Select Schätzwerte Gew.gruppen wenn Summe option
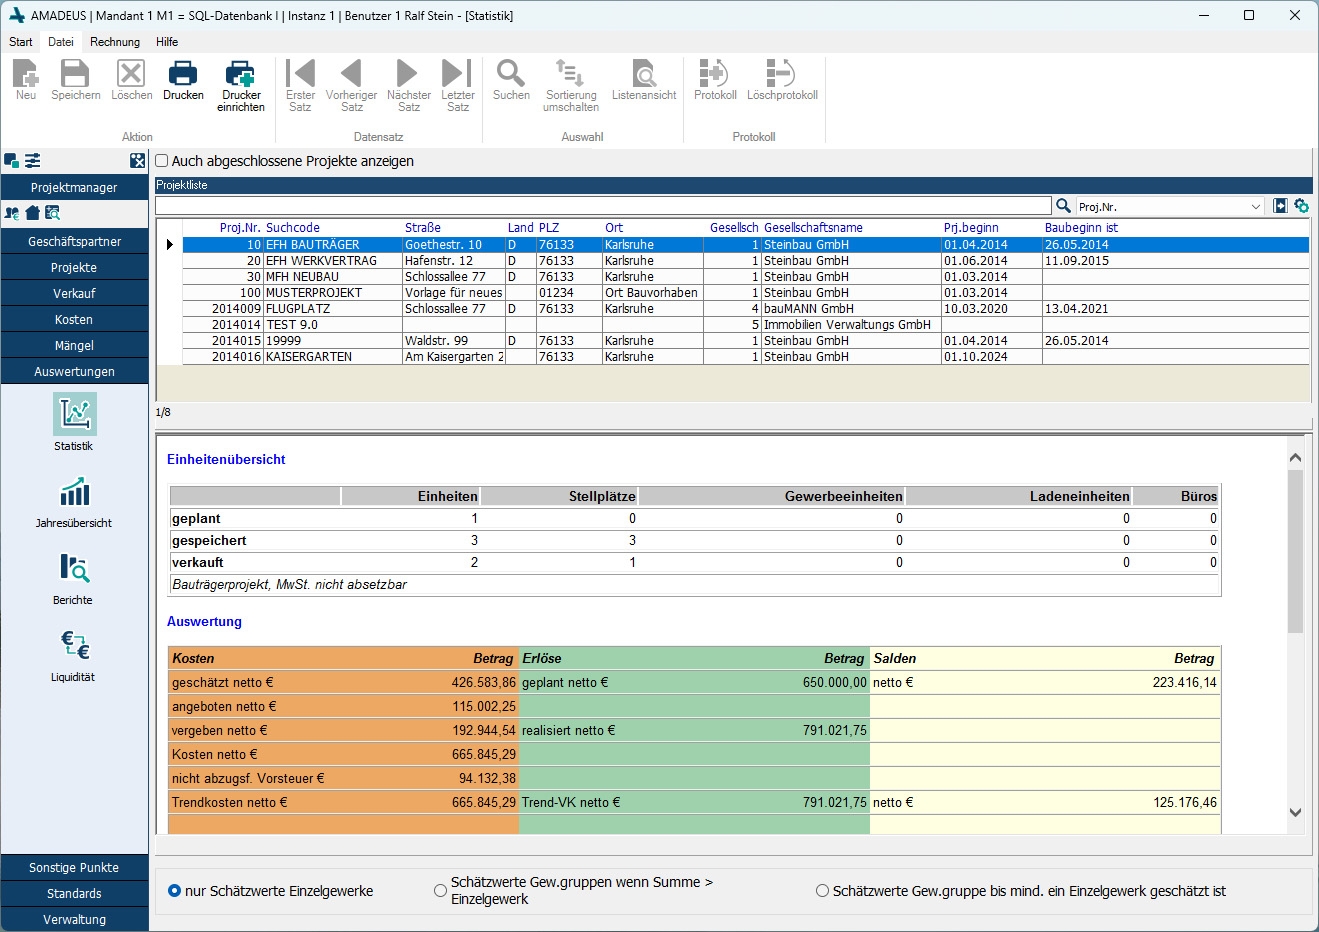 coord(440,891)
